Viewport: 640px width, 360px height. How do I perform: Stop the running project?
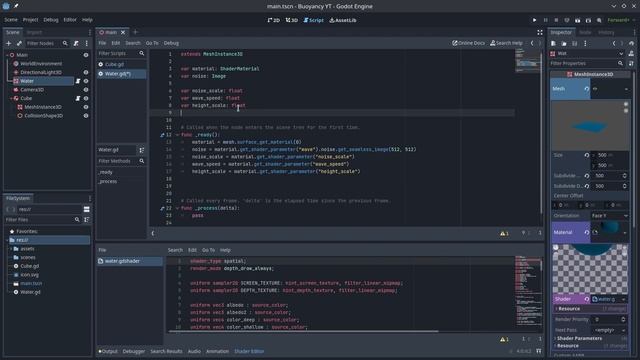point(556,20)
